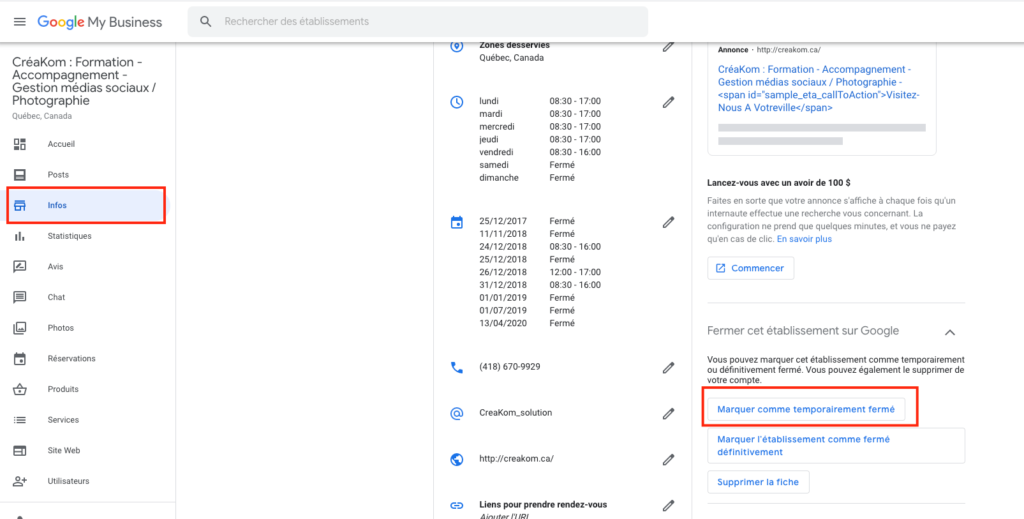Click the Google My Business logo
The image size is (1024, 519).
click(99, 22)
